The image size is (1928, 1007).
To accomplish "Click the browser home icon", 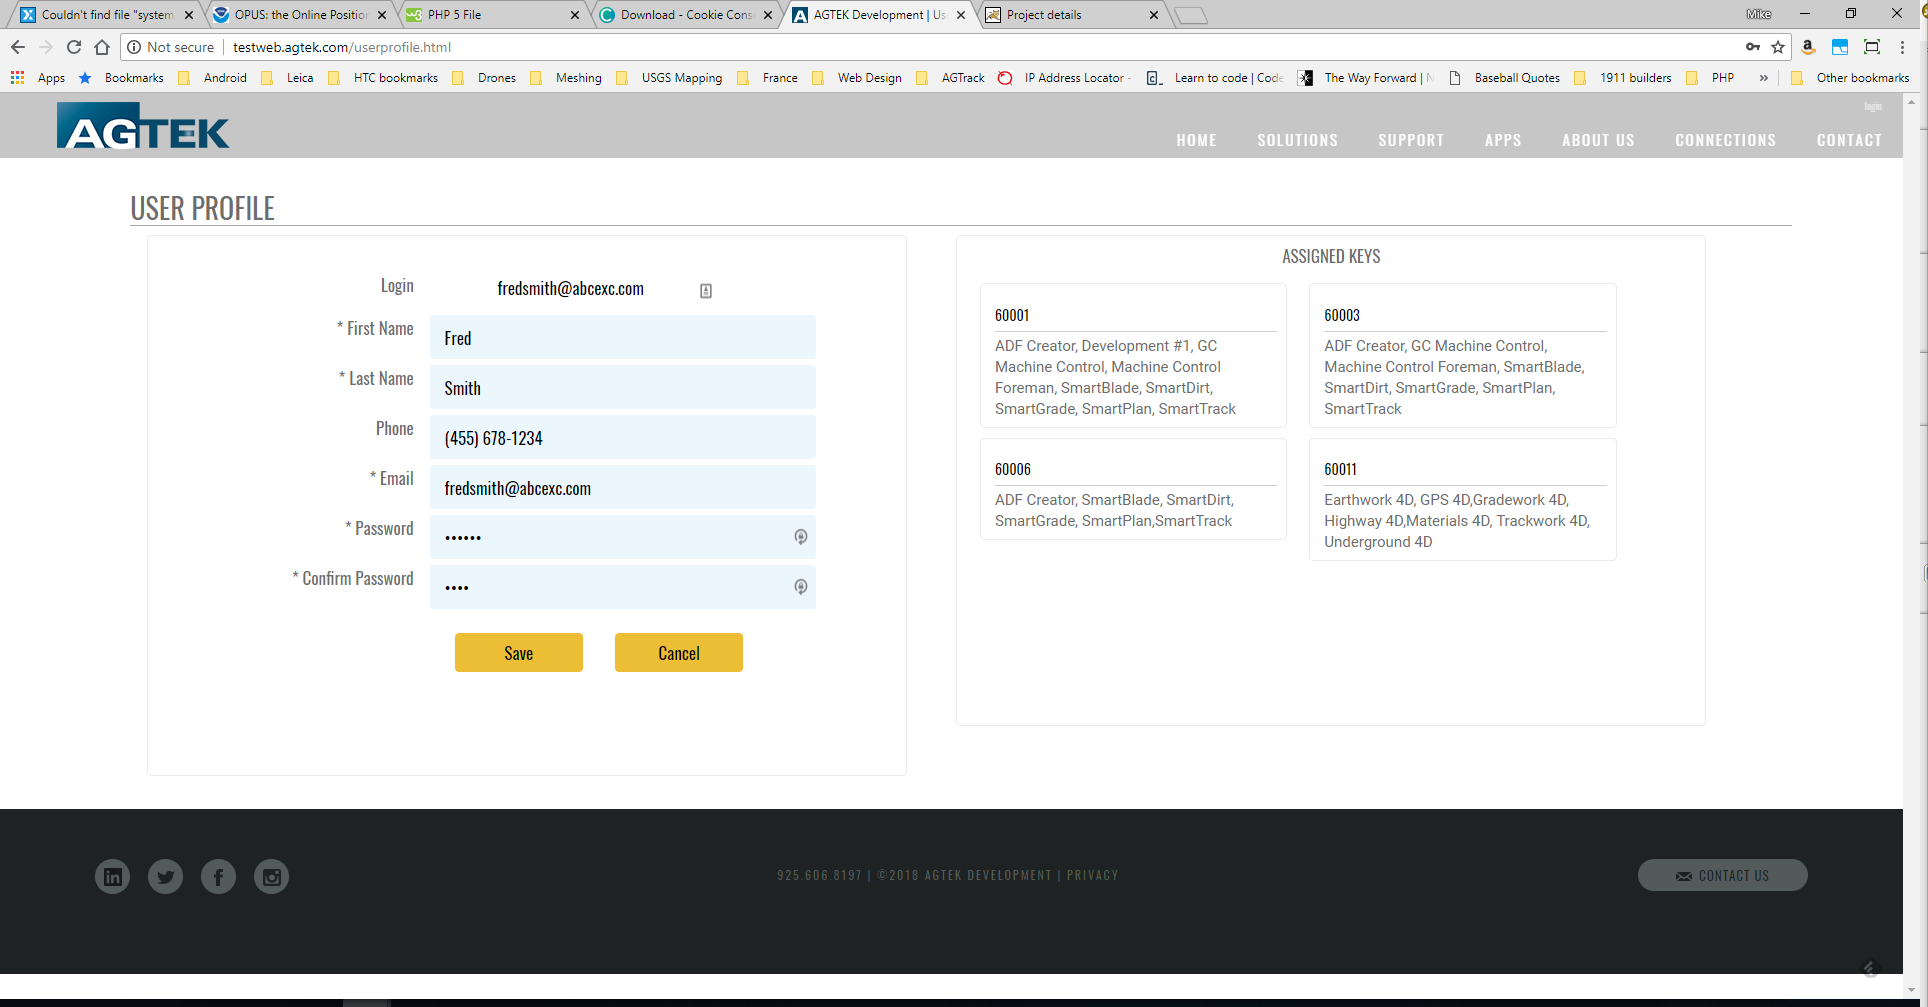I will (102, 47).
